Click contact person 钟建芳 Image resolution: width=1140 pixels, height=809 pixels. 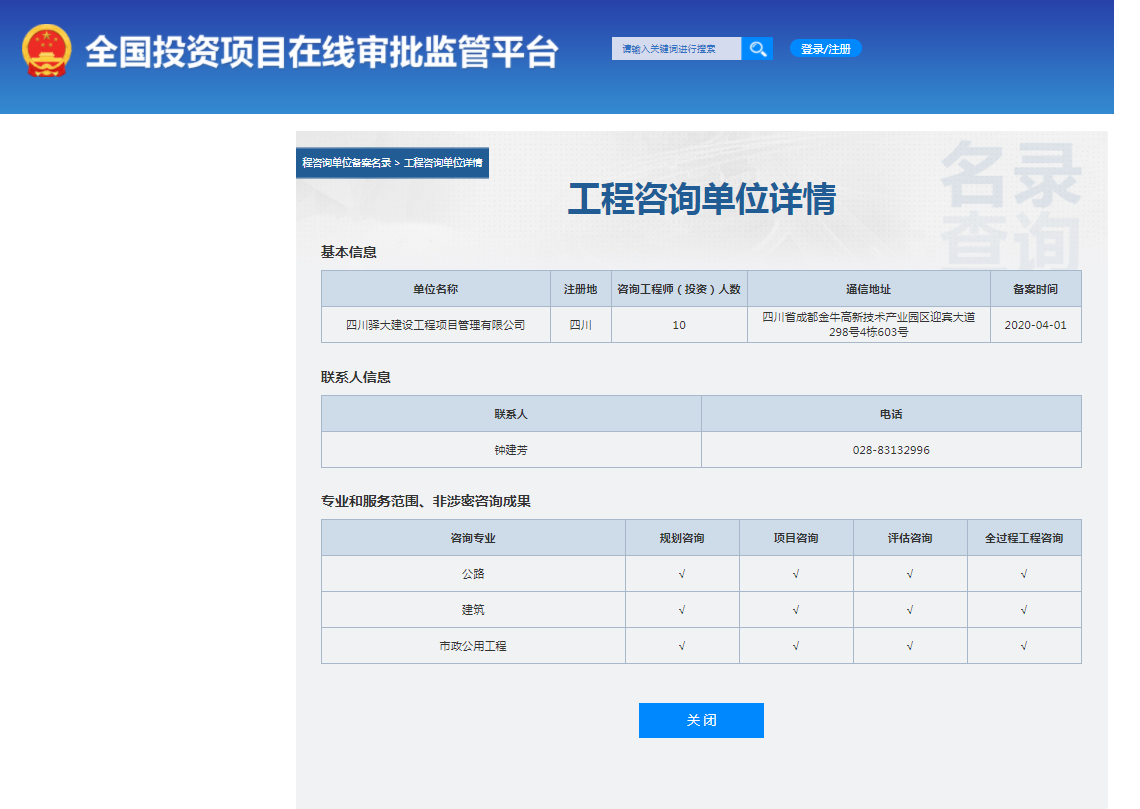click(510, 449)
